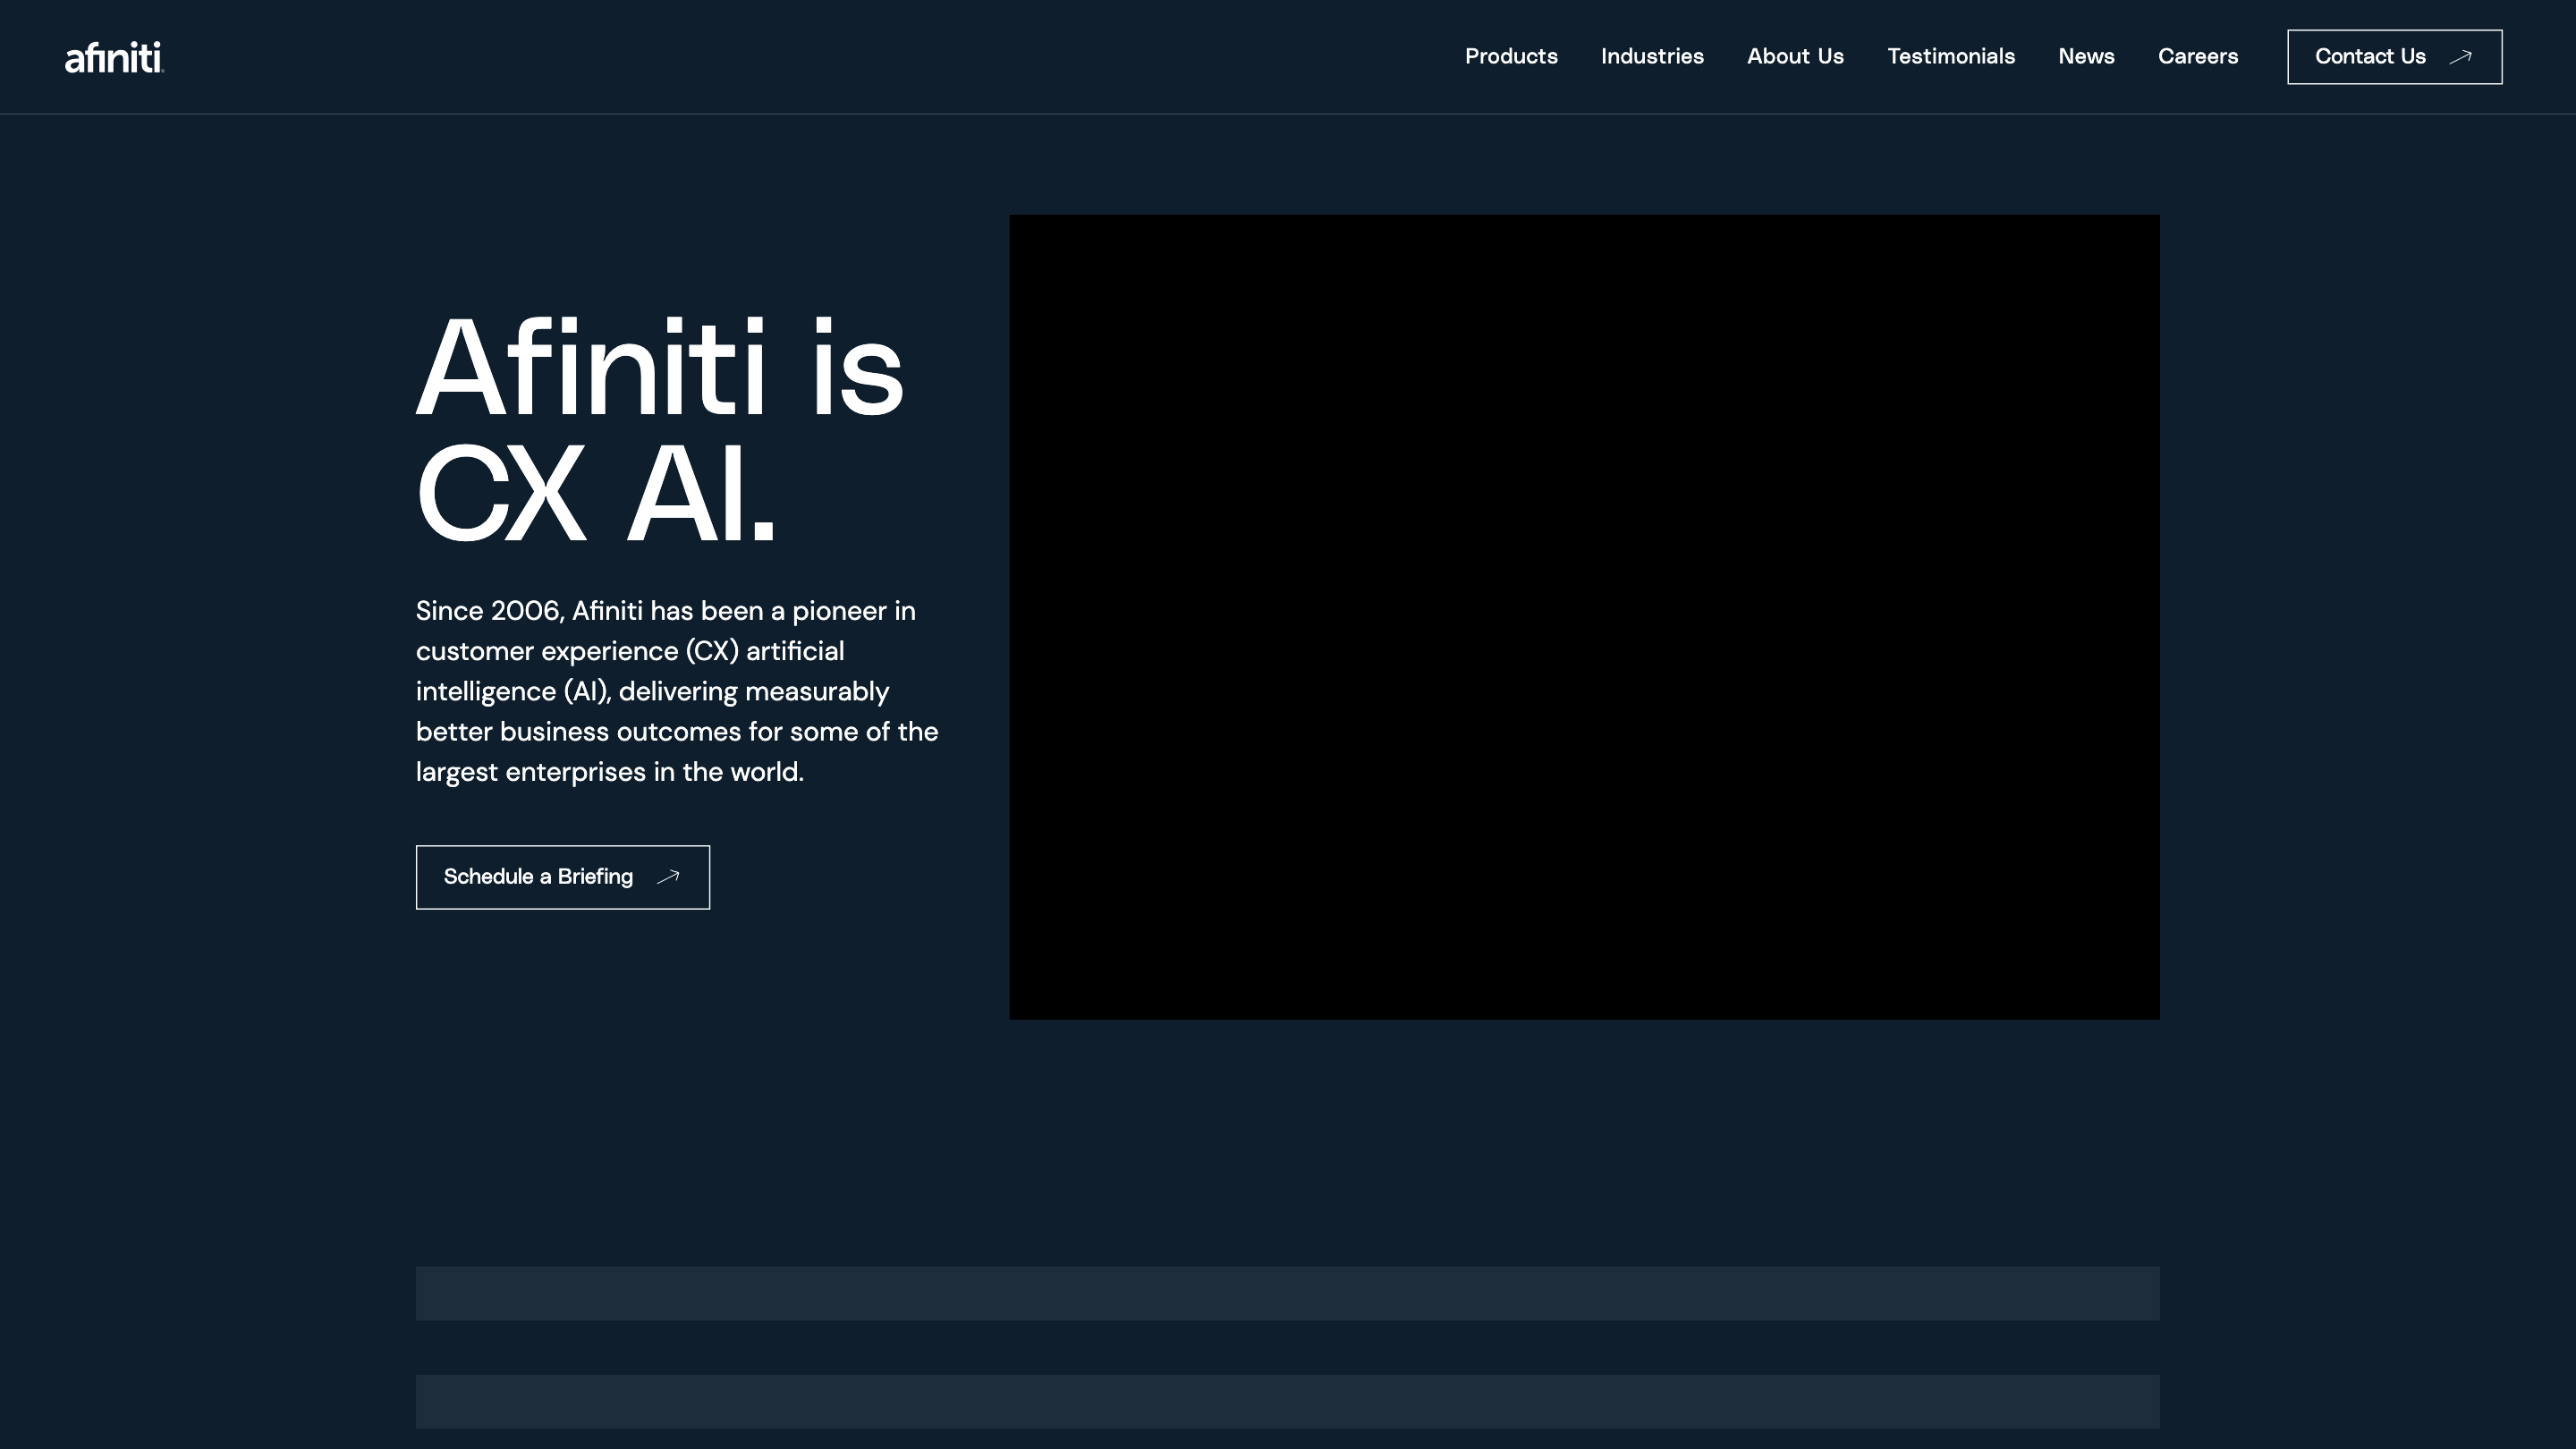The image size is (2576, 1449).
Task: Select News from the top navigation
Action: [2086, 57]
